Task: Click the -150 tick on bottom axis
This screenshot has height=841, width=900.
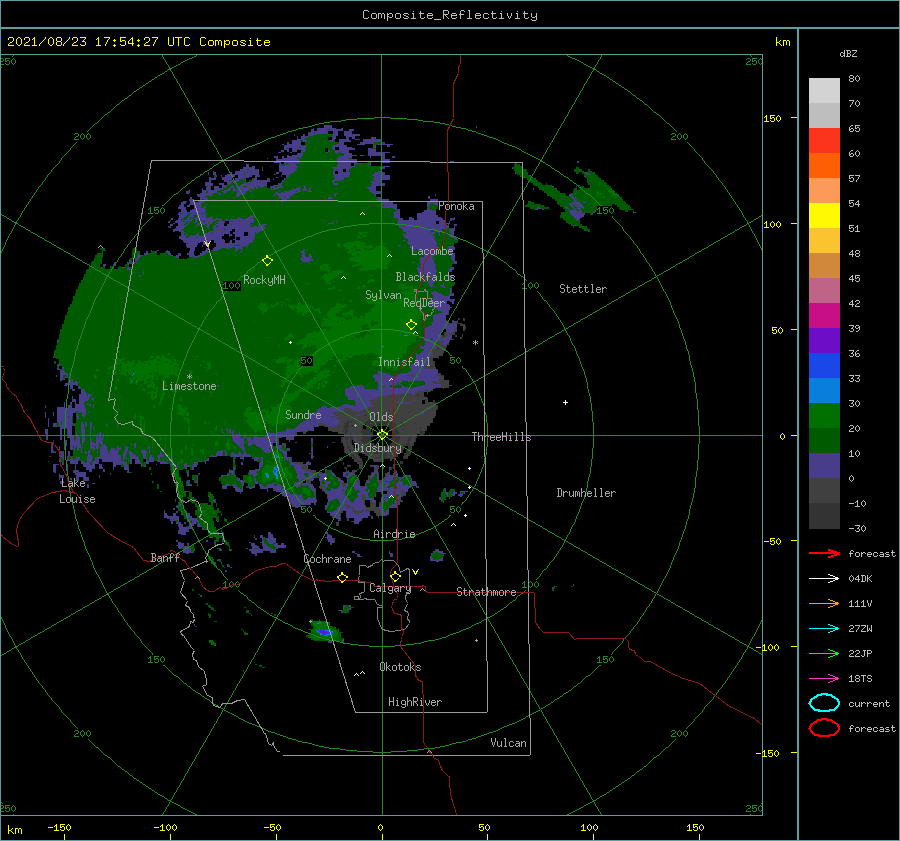Action: coord(59,827)
